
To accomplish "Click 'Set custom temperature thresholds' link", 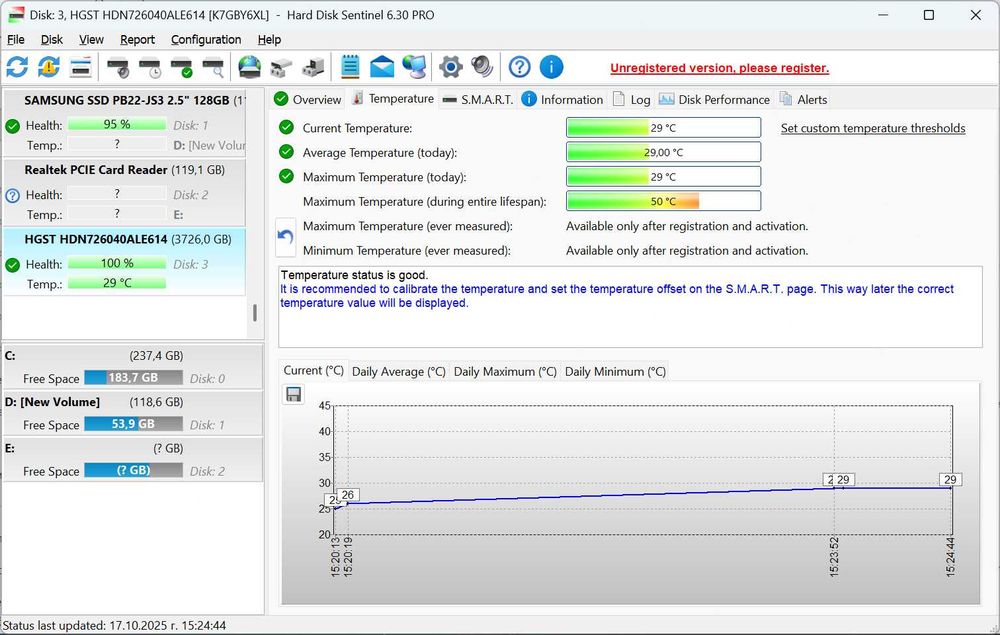I will [872, 128].
